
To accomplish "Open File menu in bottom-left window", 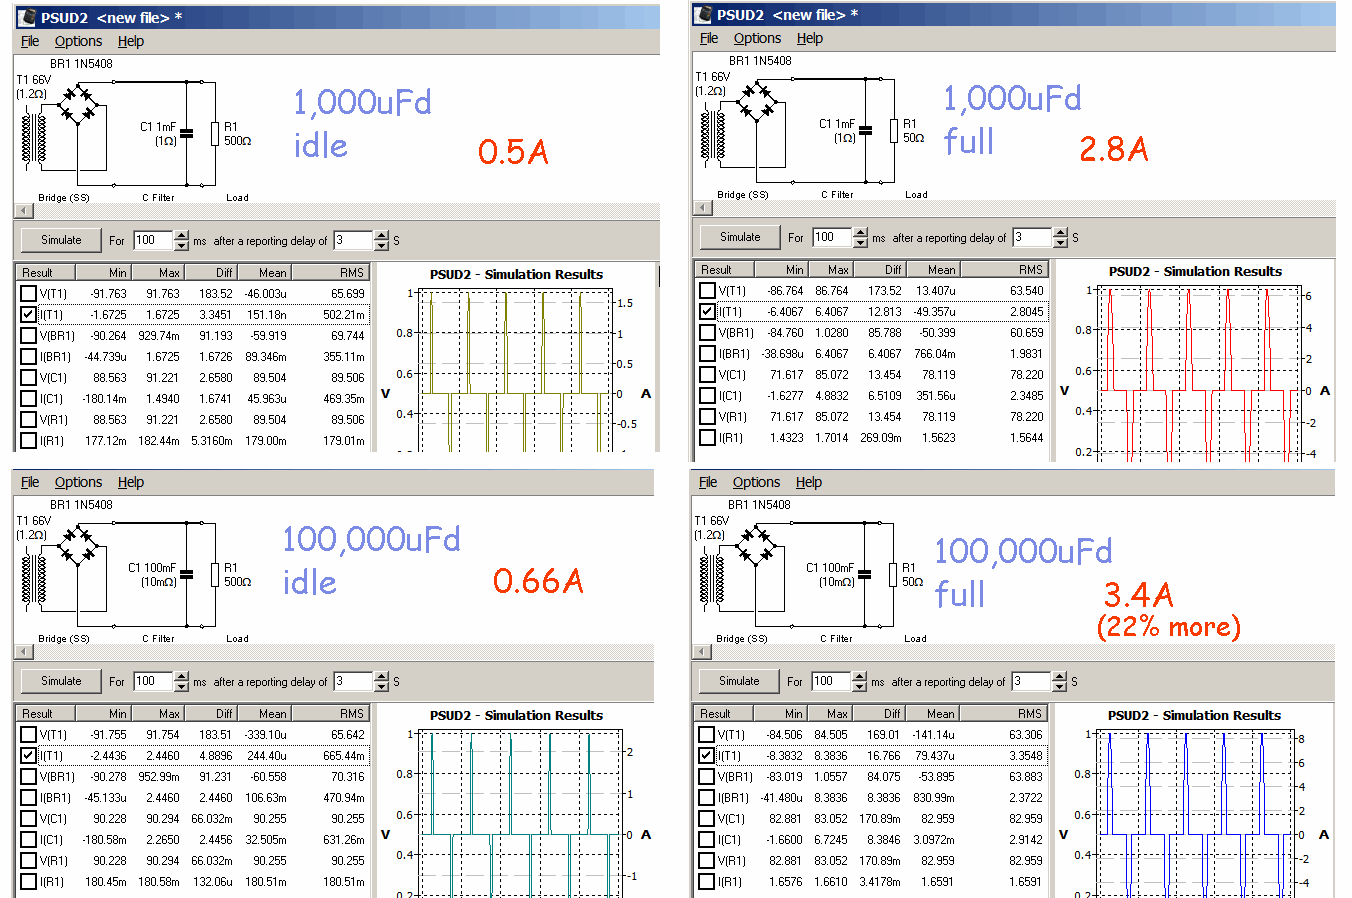I will [30, 482].
